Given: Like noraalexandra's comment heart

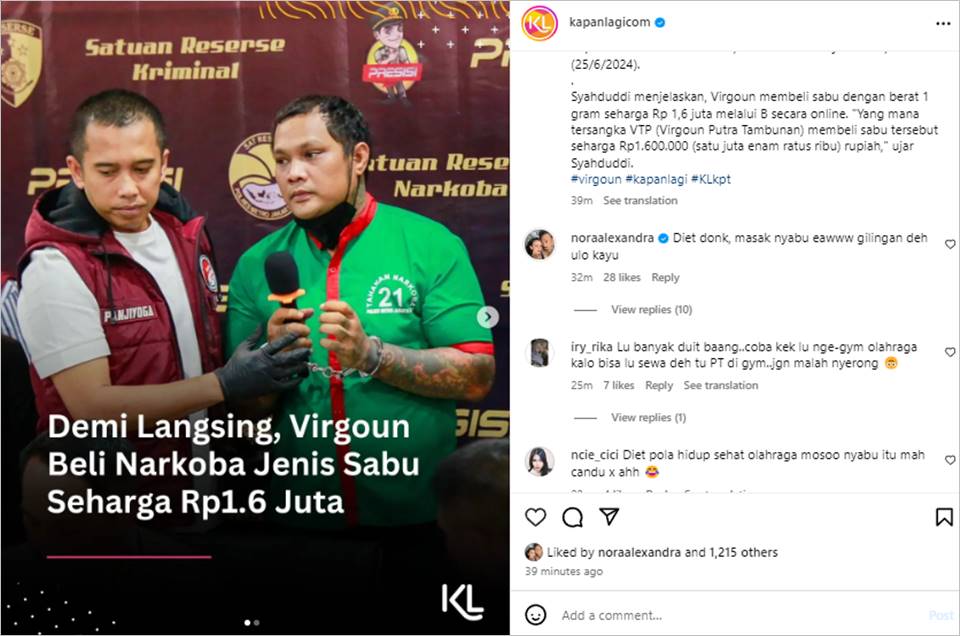Looking at the screenshot, I should click(950, 244).
